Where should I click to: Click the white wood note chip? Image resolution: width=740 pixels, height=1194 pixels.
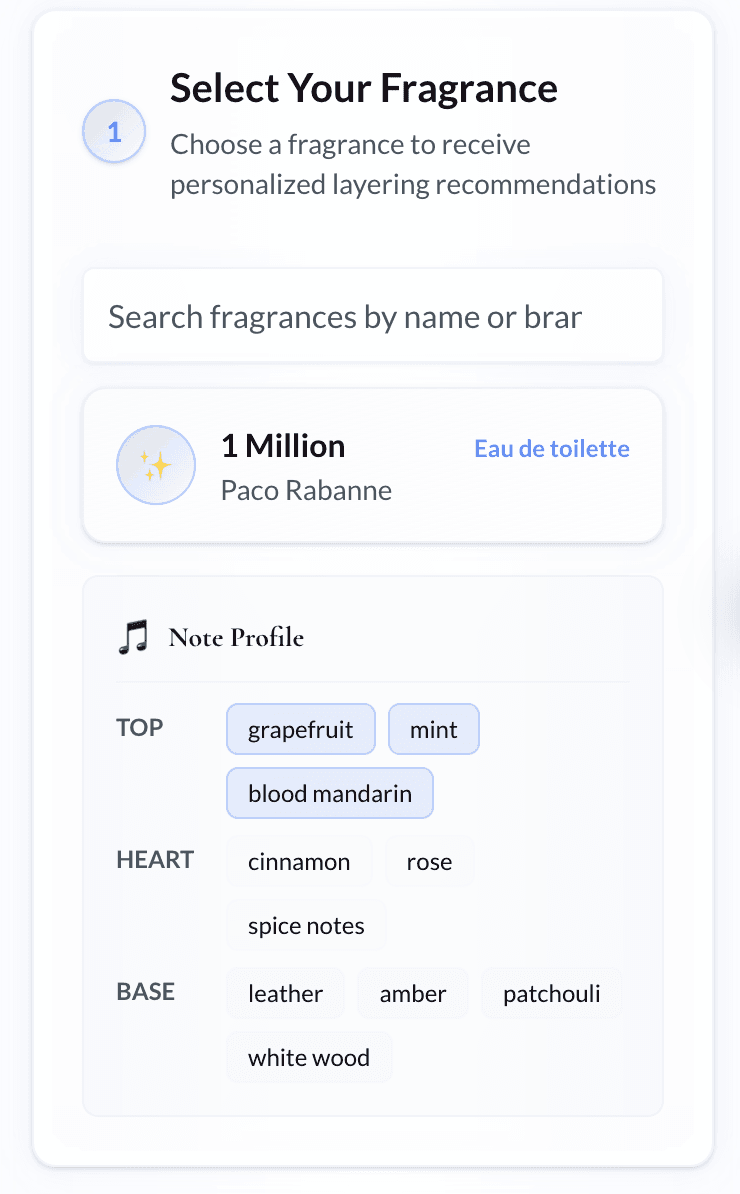[x=309, y=1058]
